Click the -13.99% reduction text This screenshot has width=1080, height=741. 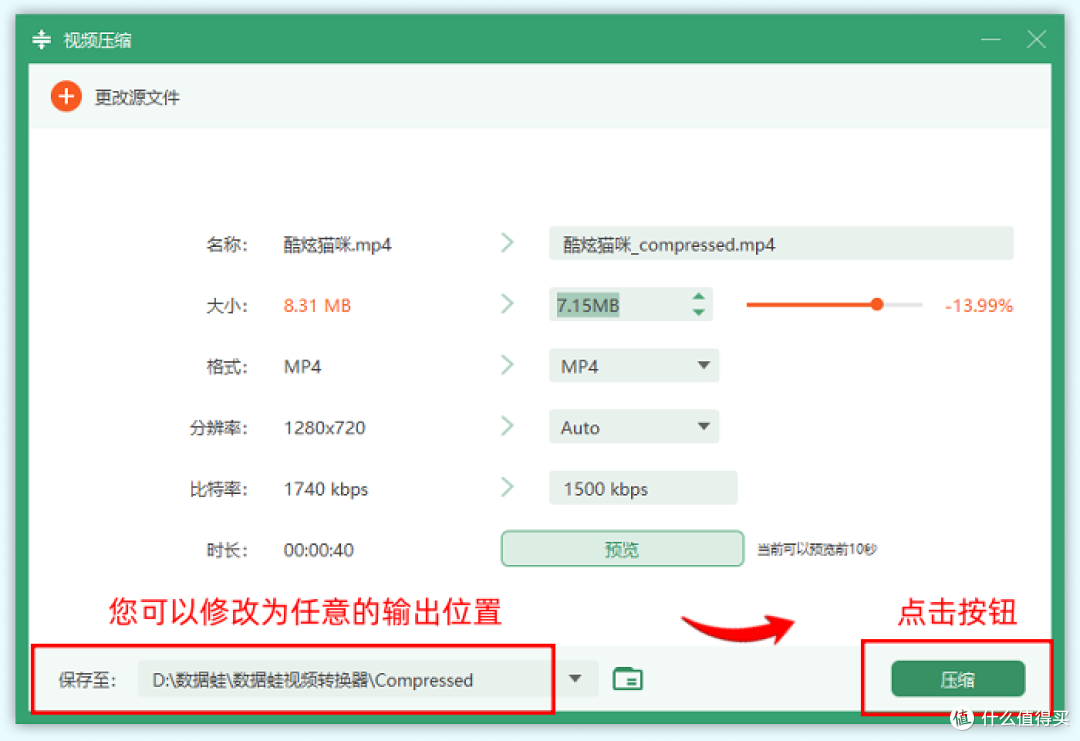979,305
